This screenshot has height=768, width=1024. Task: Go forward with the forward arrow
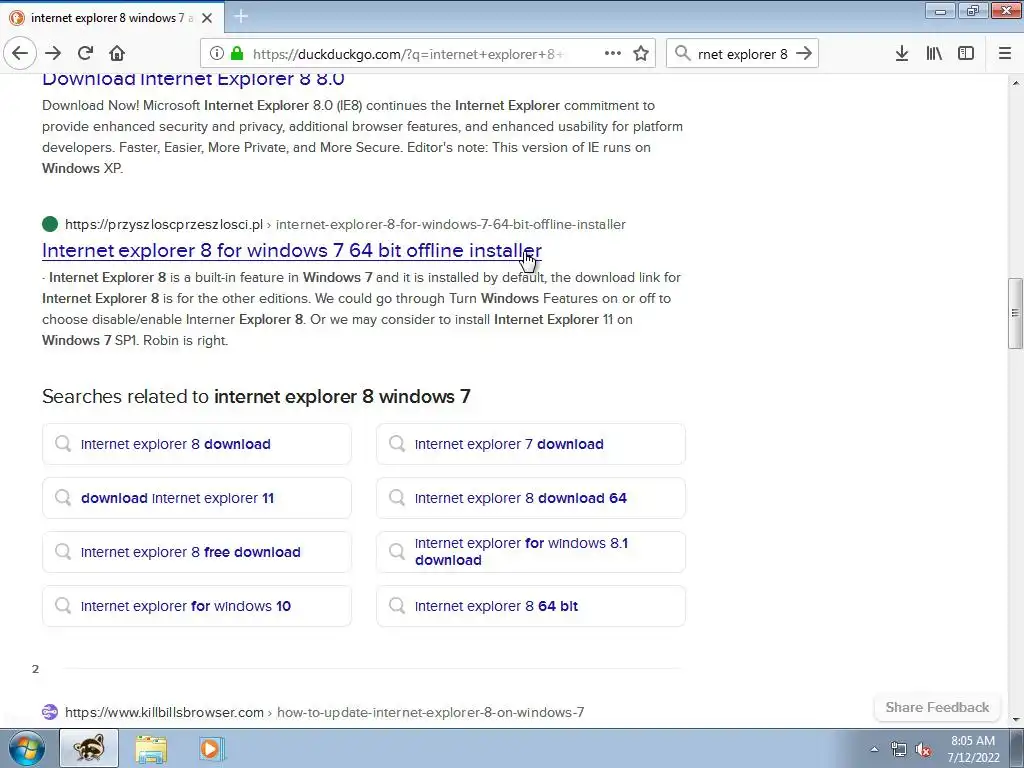(53, 54)
